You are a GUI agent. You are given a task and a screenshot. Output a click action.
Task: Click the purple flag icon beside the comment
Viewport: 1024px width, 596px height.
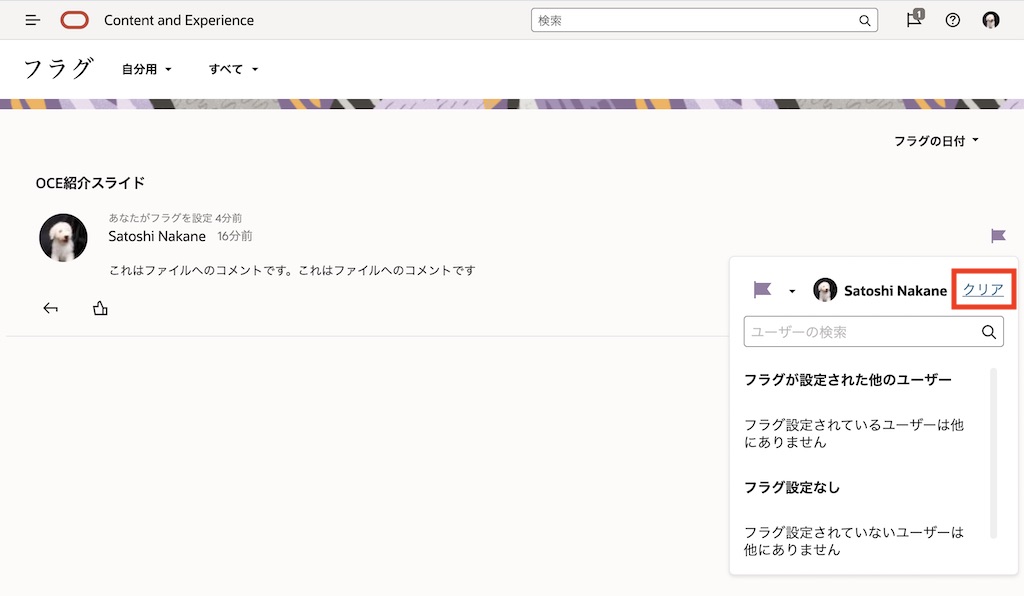[x=997, y=236]
